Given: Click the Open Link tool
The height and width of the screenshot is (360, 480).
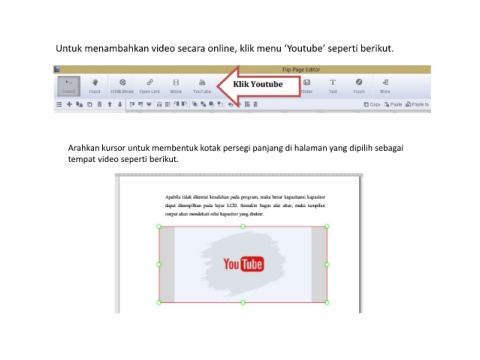Looking at the screenshot, I should point(150,86).
